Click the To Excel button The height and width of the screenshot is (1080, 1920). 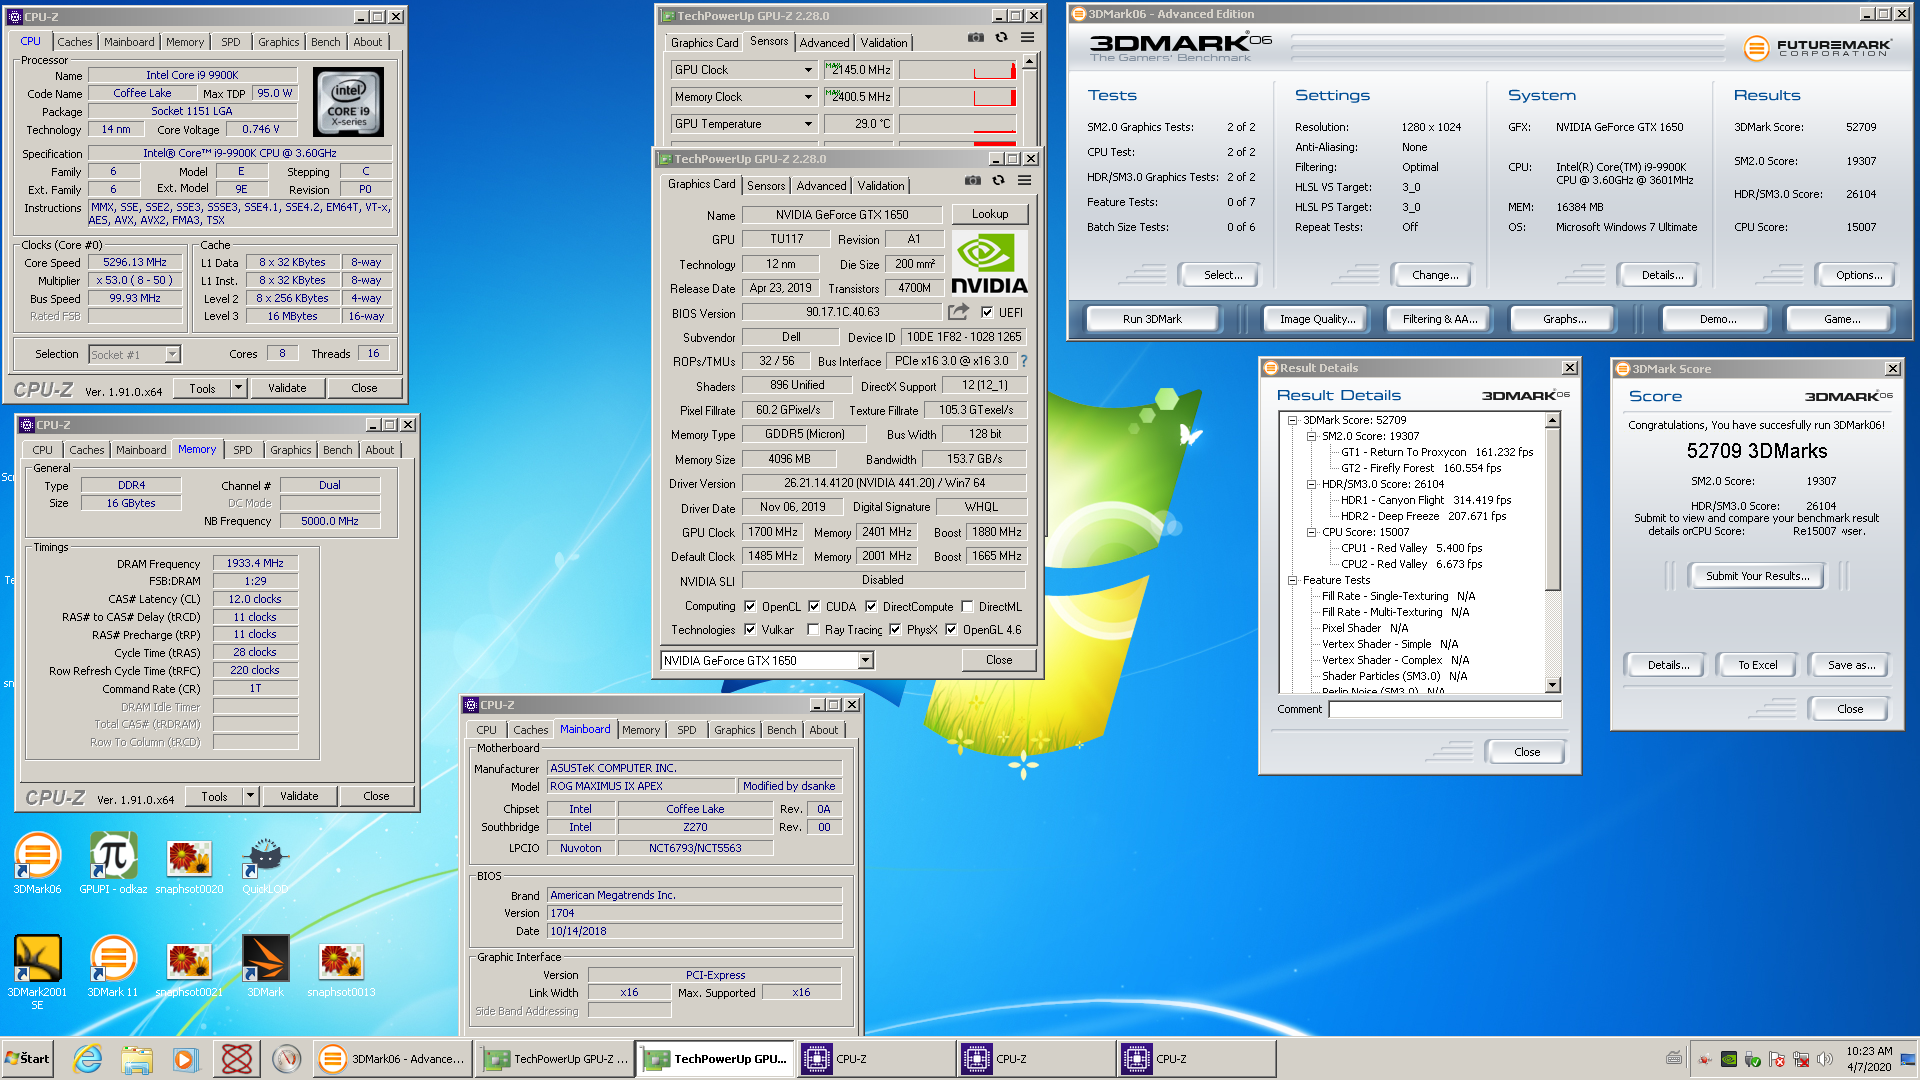pyautogui.click(x=1757, y=665)
